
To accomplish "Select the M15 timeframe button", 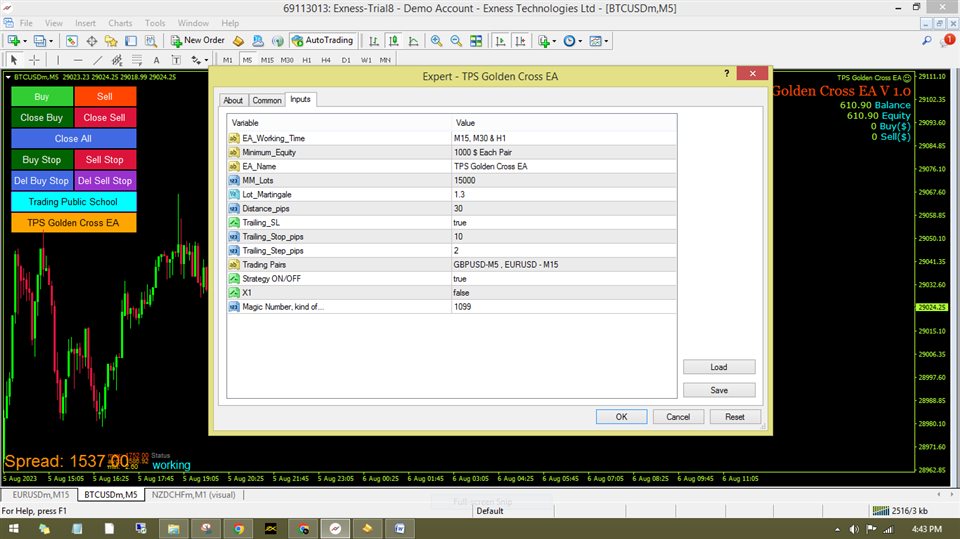I will click(267, 60).
